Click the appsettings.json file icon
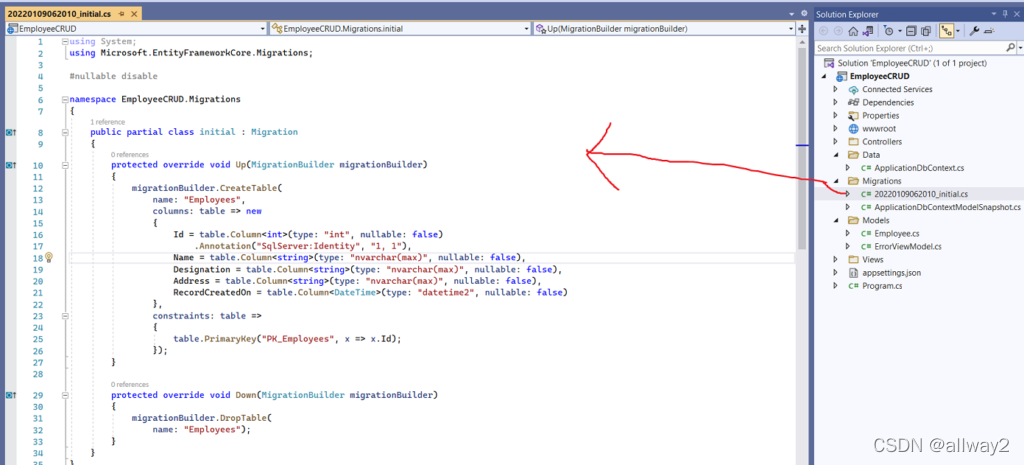The width and height of the screenshot is (1024, 465). coord(853,273)
